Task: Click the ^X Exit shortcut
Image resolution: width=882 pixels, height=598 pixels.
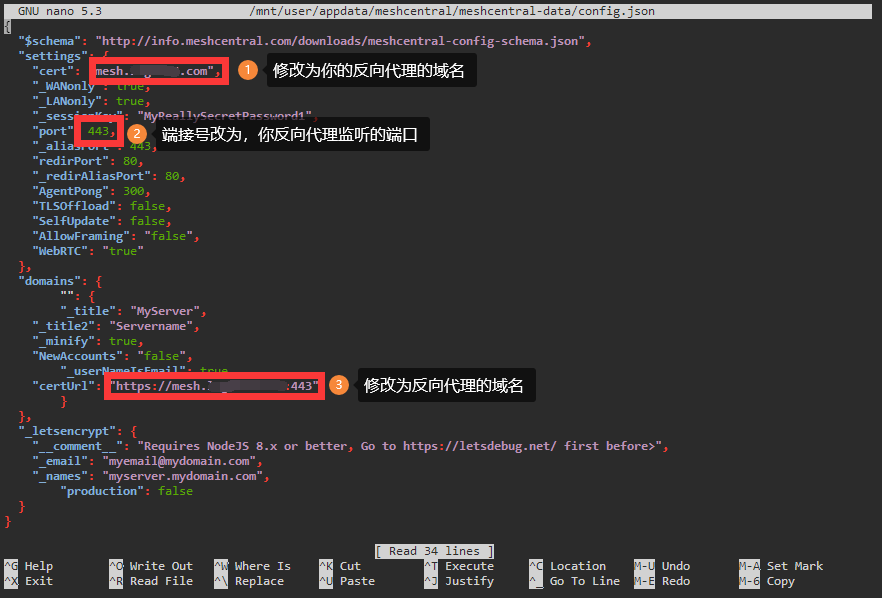Action: tap(30, 581)
